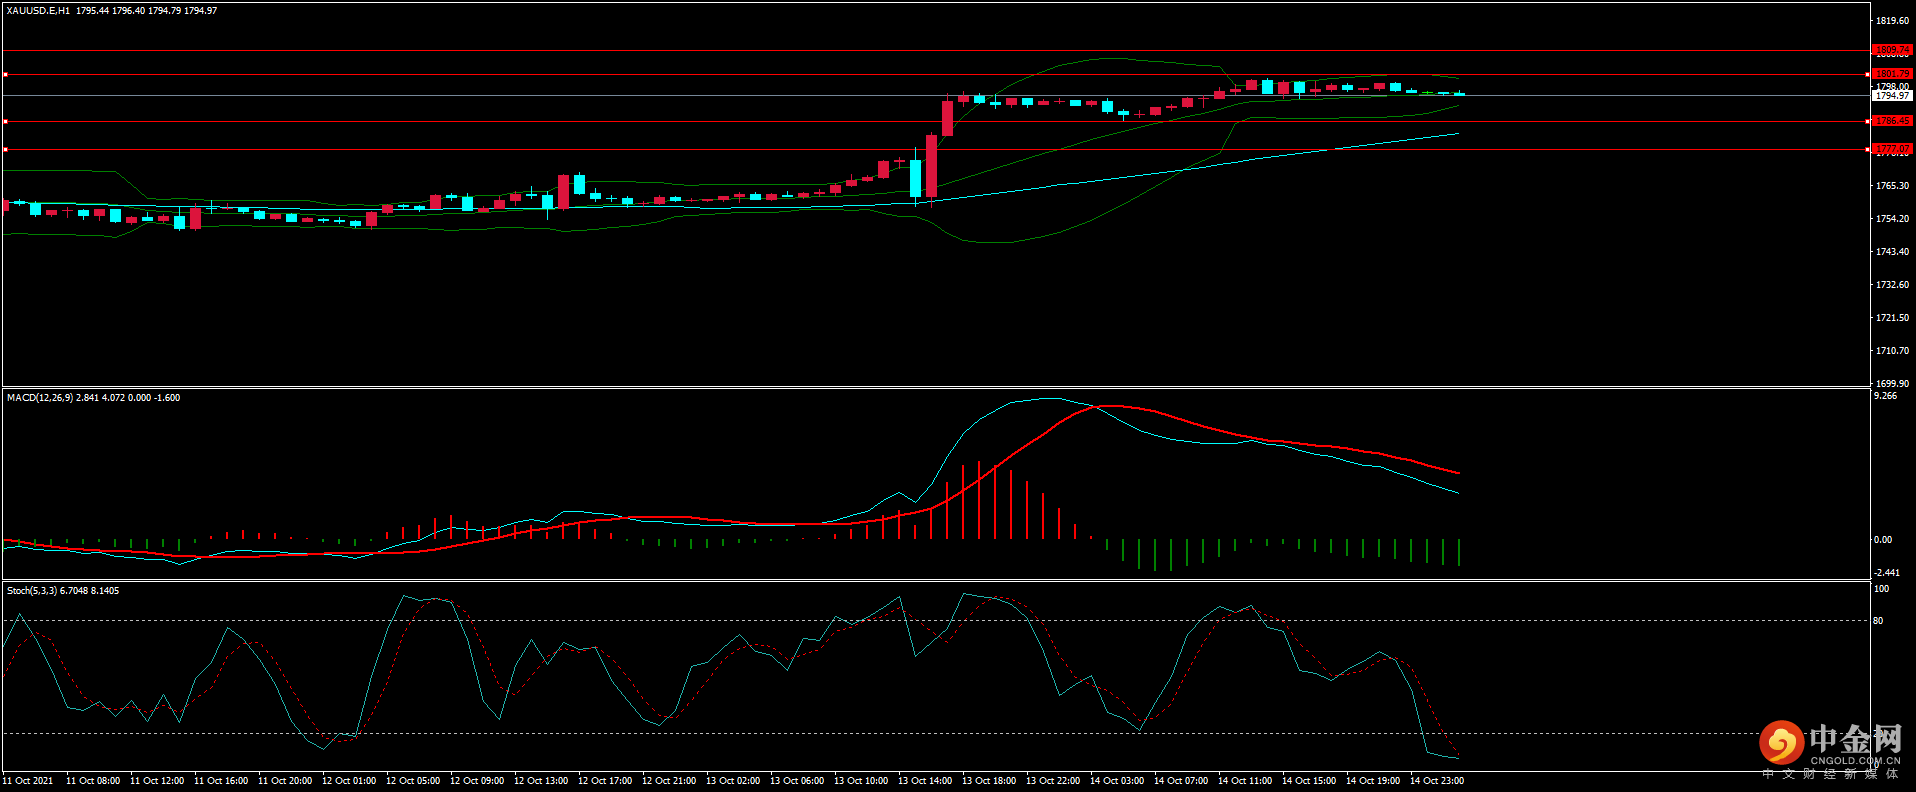Click the 1777.07 red price tag
Viewport: 1916px width, 792px height.
click(1892, 149)
